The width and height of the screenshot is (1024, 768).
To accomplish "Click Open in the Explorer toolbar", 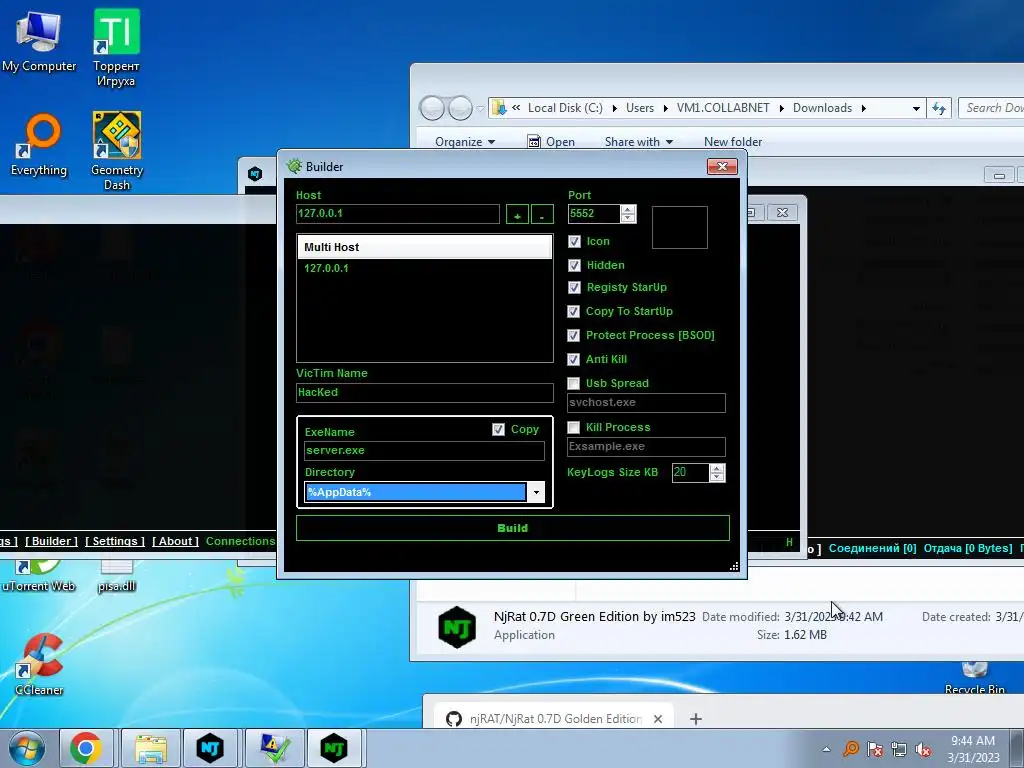I will click(551, 142).
